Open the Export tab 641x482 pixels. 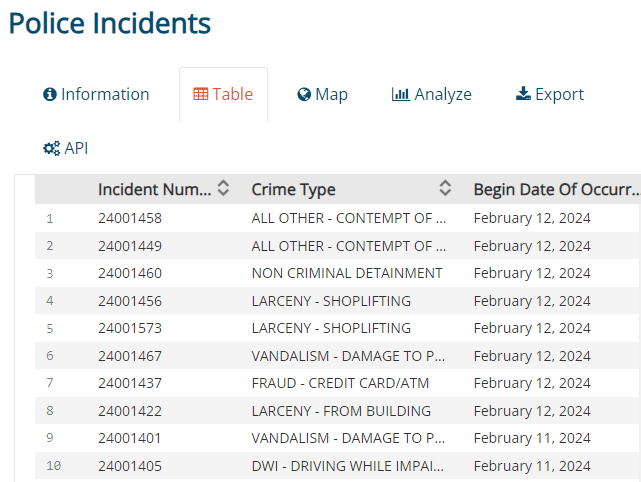[x=559, y=95]
